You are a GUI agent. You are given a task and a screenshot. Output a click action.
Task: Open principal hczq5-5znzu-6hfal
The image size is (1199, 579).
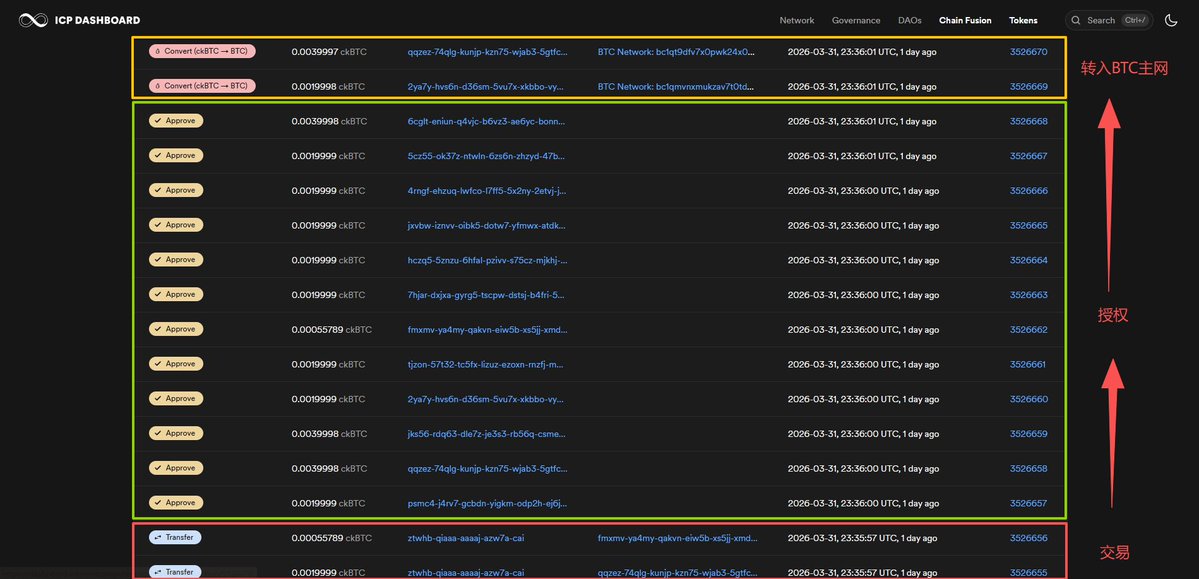coord(487,260)
